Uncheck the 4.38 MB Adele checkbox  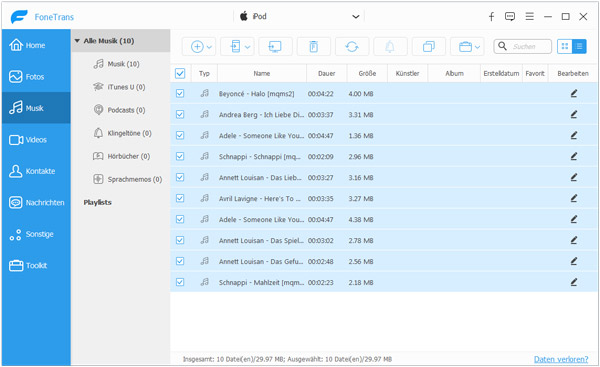pyautogui.click(x=180, y=219)
